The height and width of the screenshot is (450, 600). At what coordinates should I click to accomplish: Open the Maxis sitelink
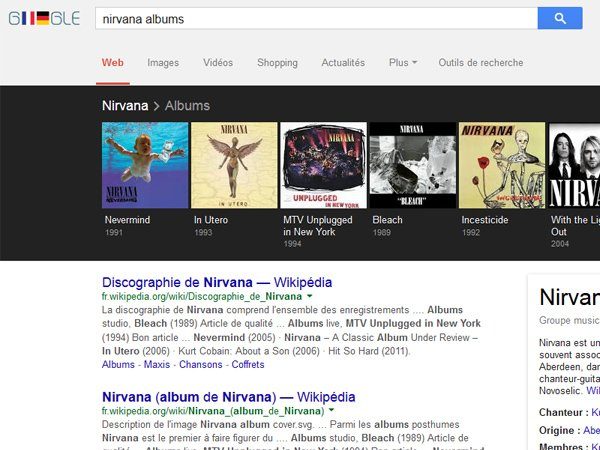click(157, 364)
